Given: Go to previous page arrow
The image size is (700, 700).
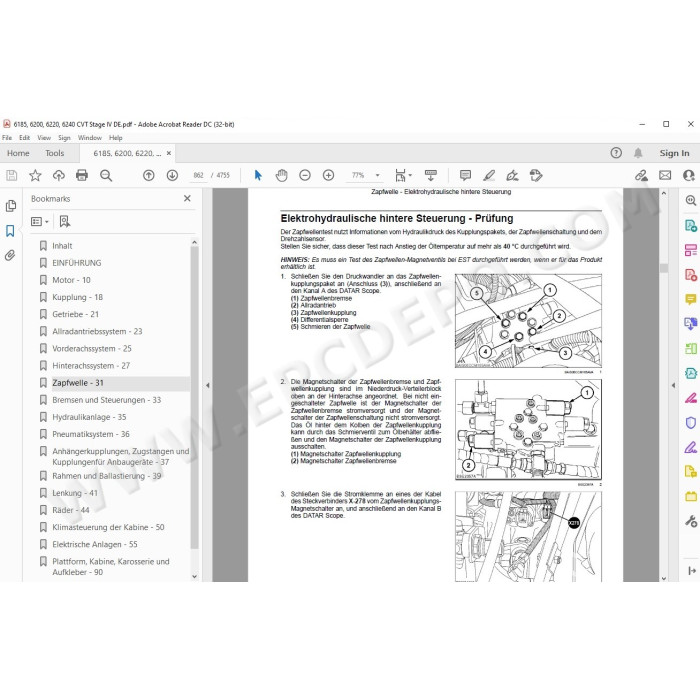Looking at the screenshot, I should (x=149, y=175).
